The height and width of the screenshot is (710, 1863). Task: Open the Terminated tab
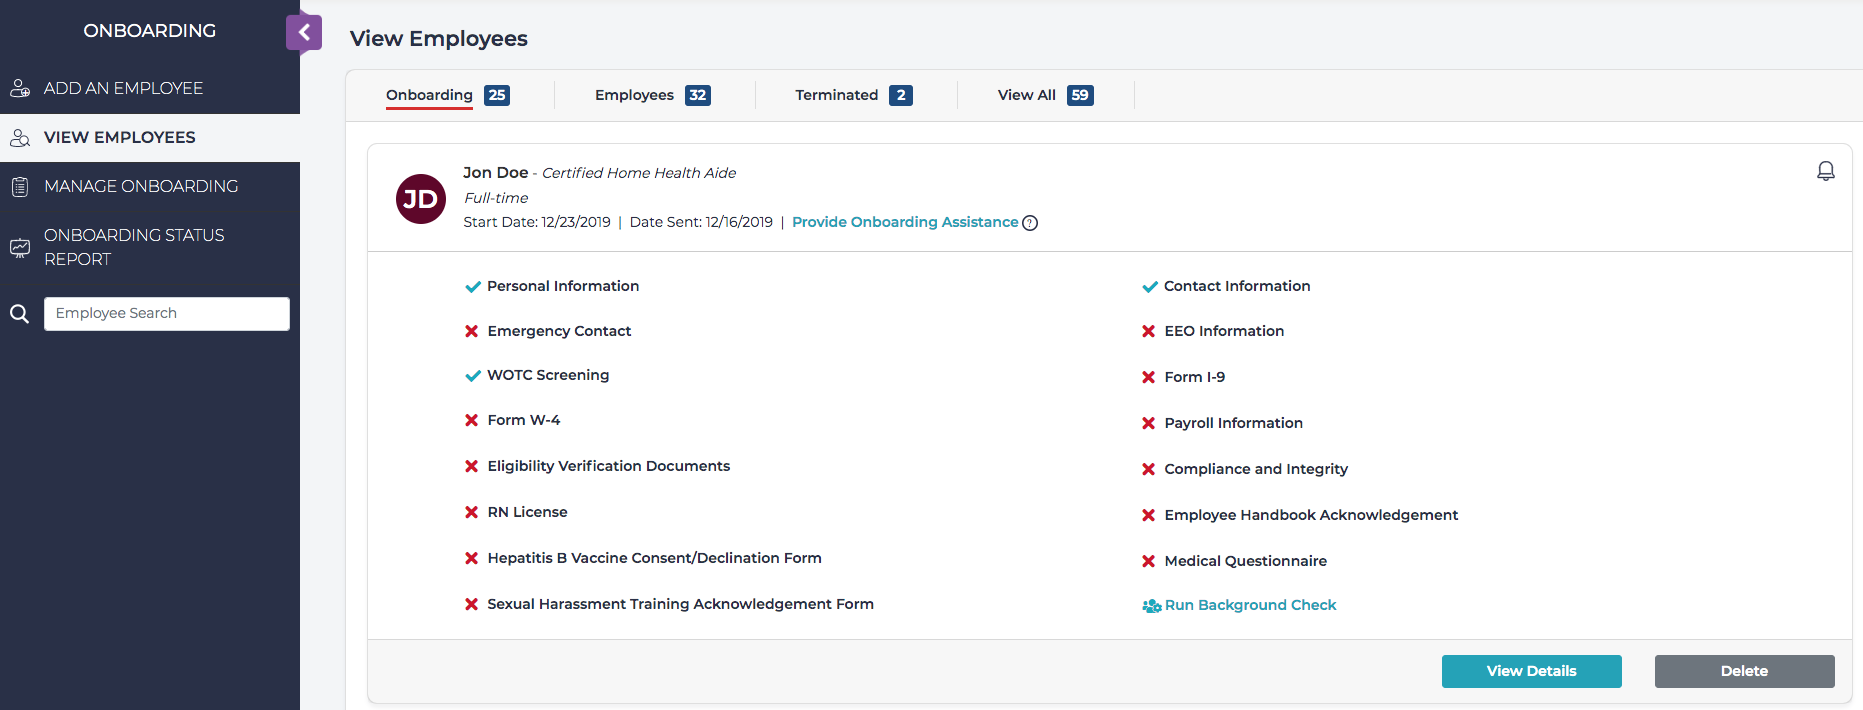pyautogui.click(x=837, y=95)
